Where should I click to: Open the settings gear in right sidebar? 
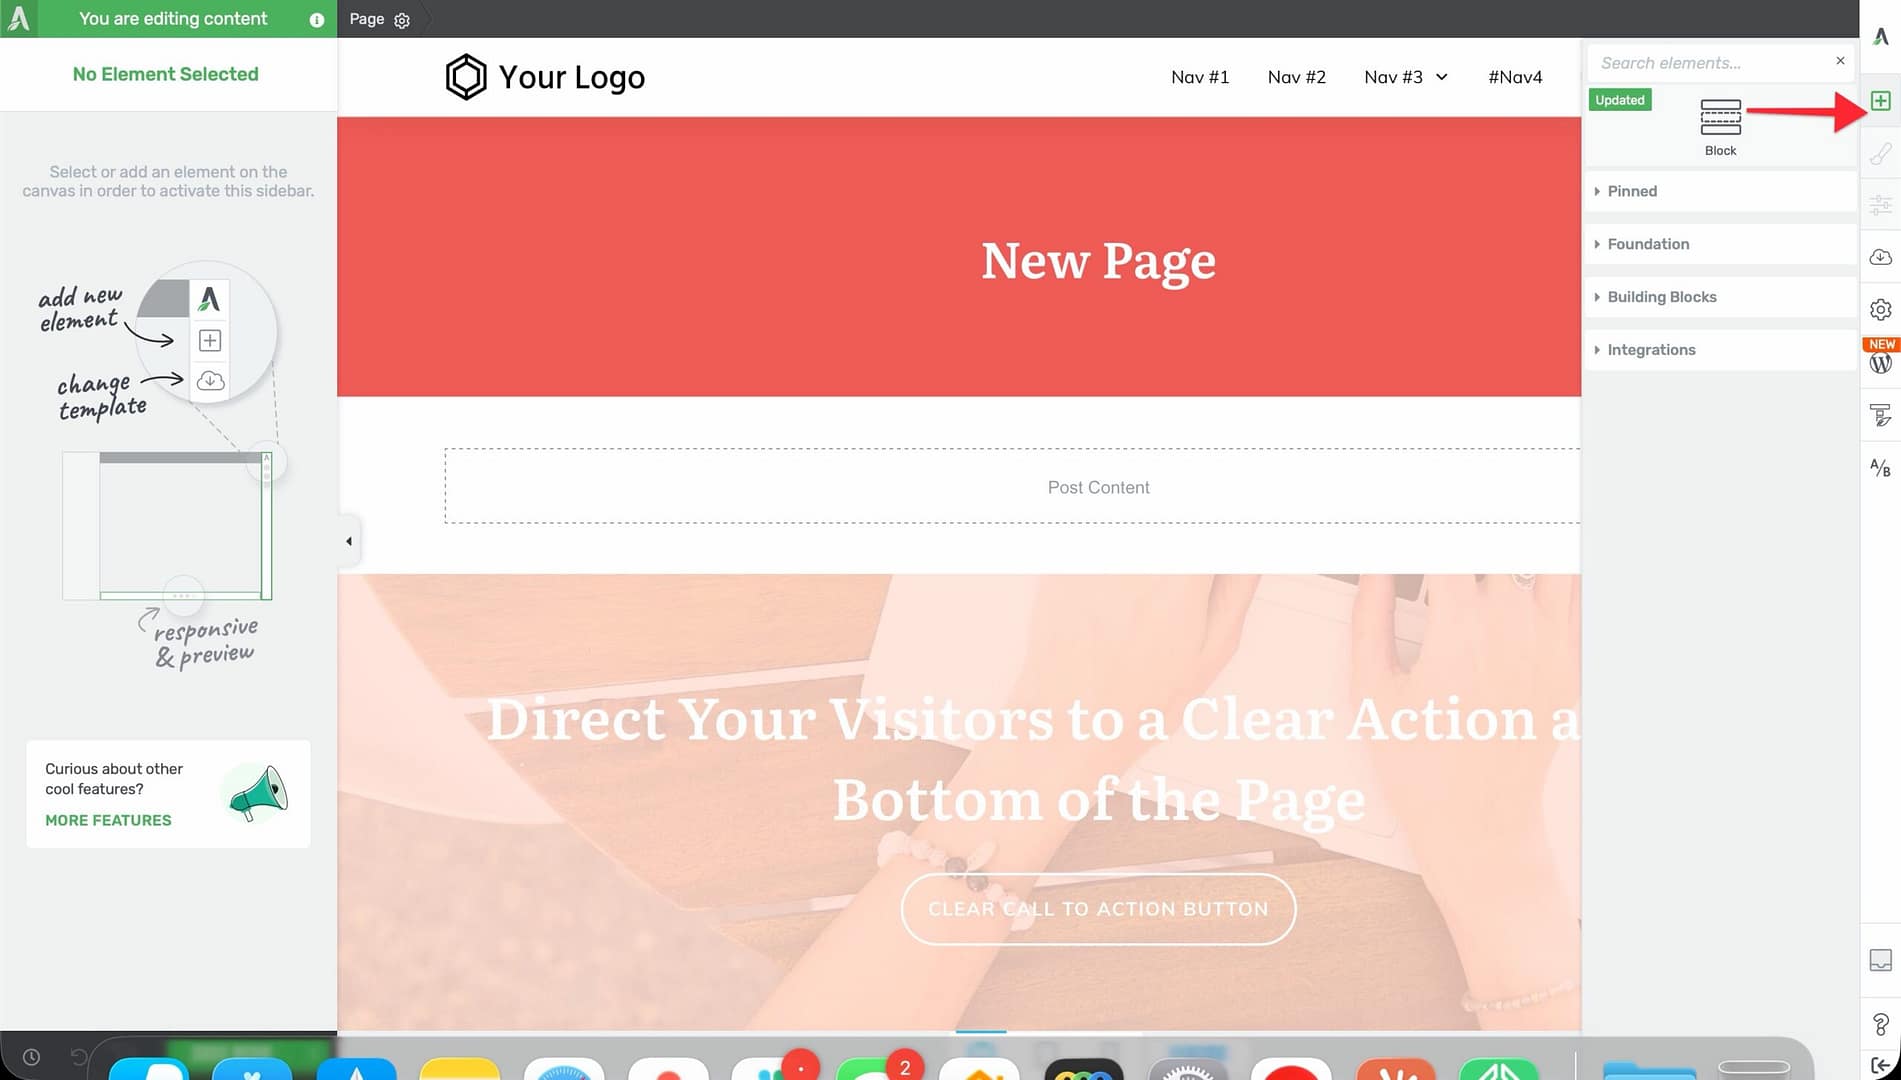(x=1880, y=309)
